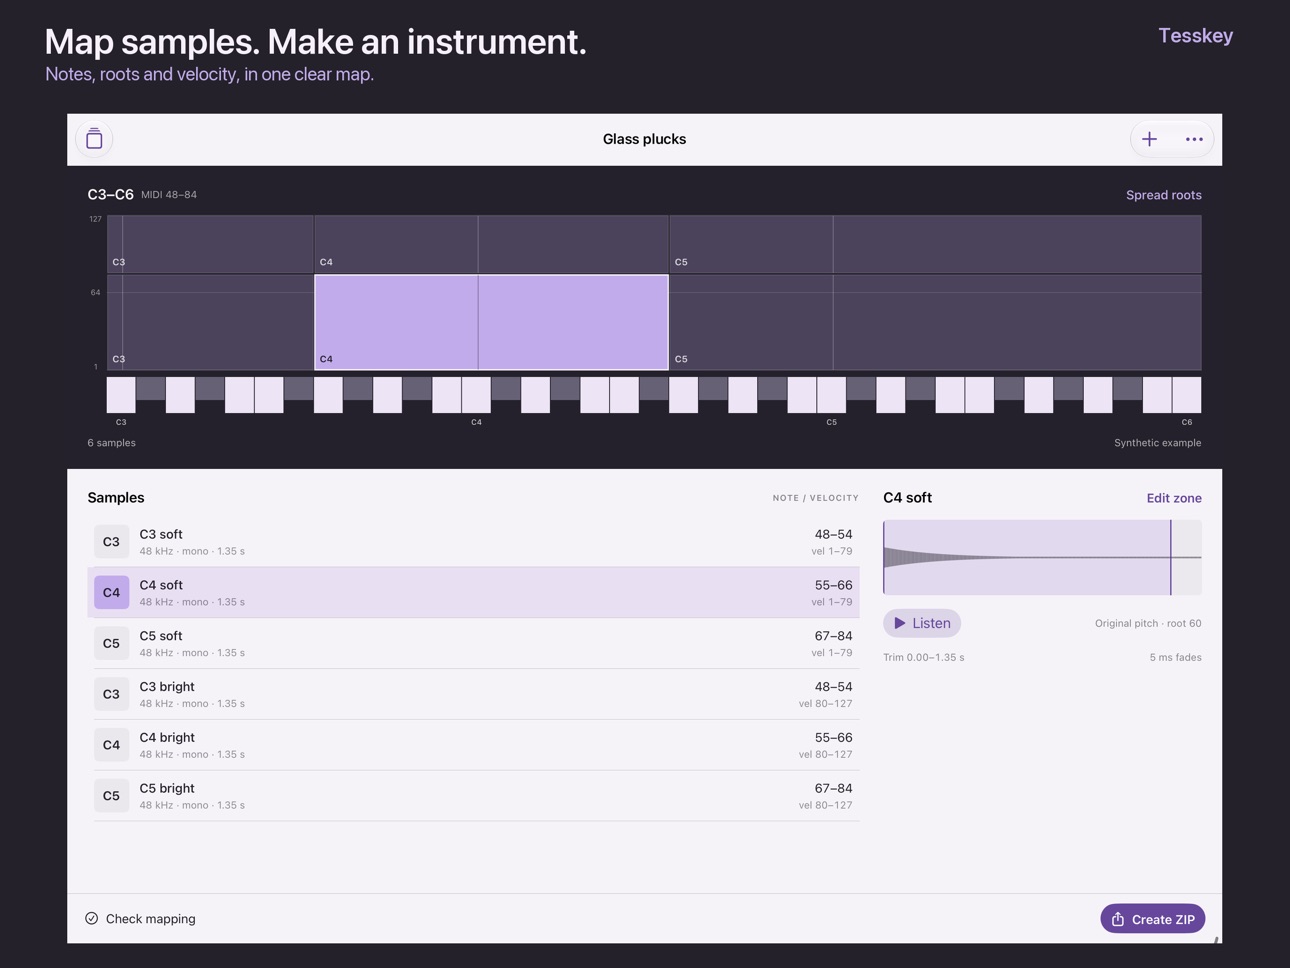The image size is (1290, 968).
Task: Click the Edit zone link
Action: tap(1174, 498)
